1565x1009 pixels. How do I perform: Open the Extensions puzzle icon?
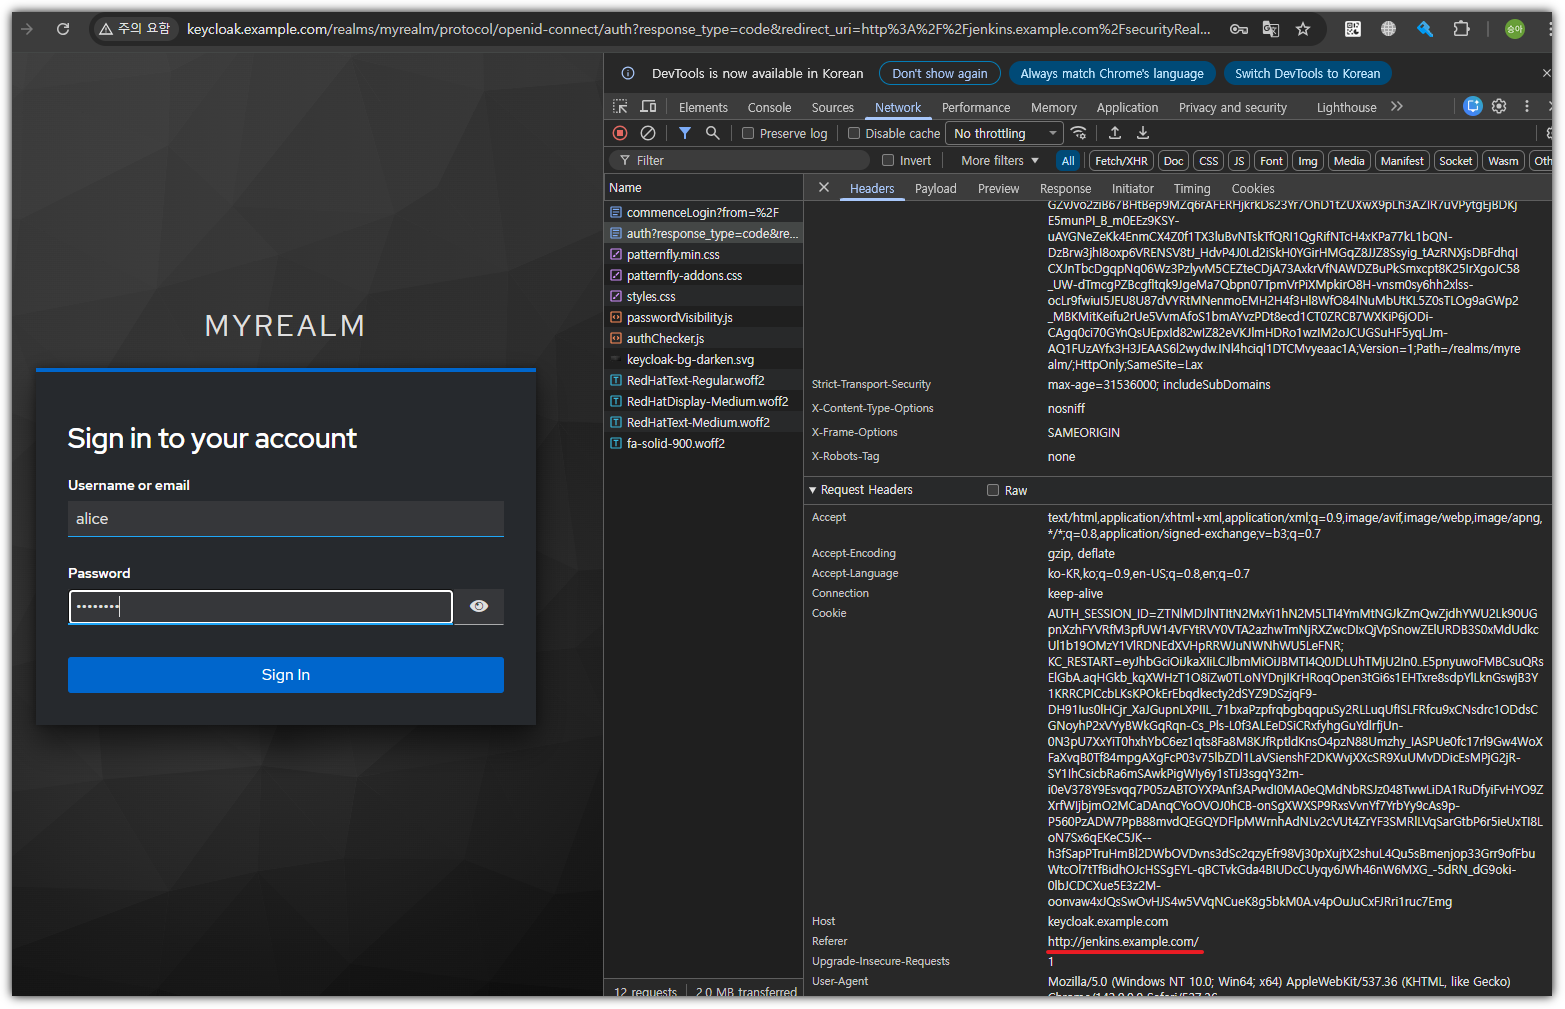(1461, 29)
